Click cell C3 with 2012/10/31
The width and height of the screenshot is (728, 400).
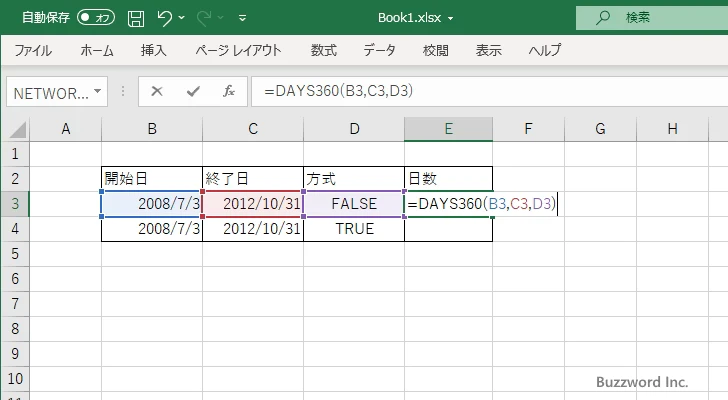pyautogui.click(x=253, y=204)
